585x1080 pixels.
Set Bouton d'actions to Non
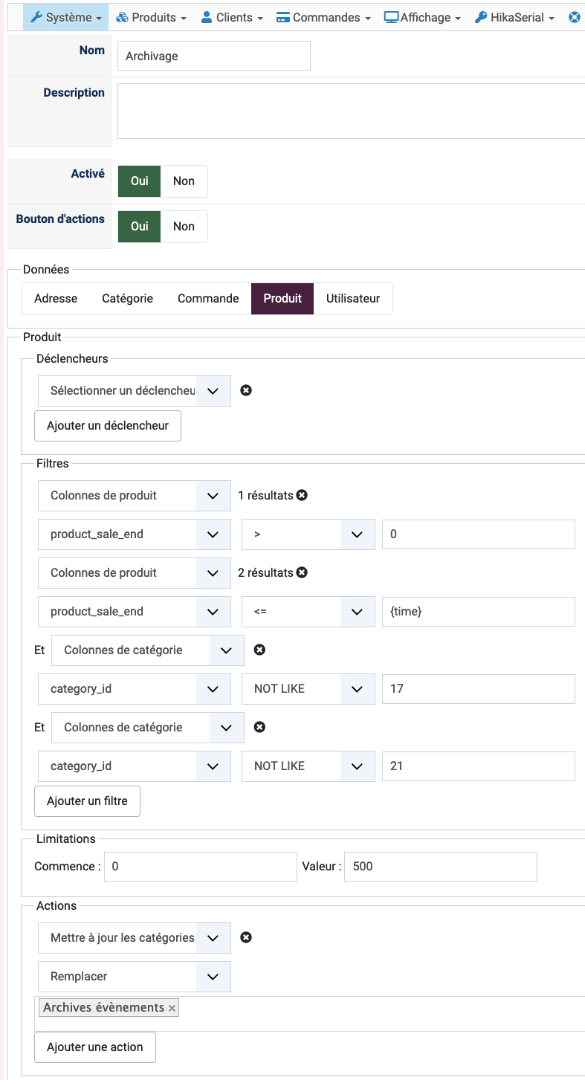pyautogui.click(x=184, y=226)
